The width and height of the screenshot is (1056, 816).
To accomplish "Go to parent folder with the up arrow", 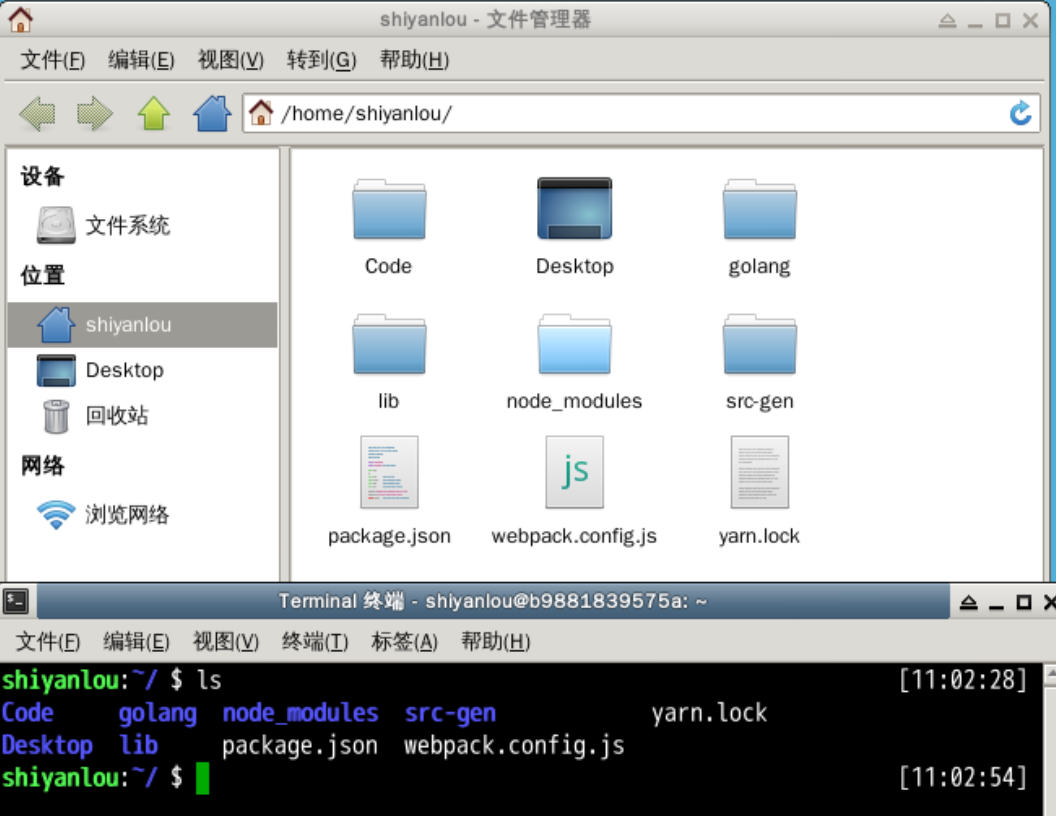I will 154,113.
